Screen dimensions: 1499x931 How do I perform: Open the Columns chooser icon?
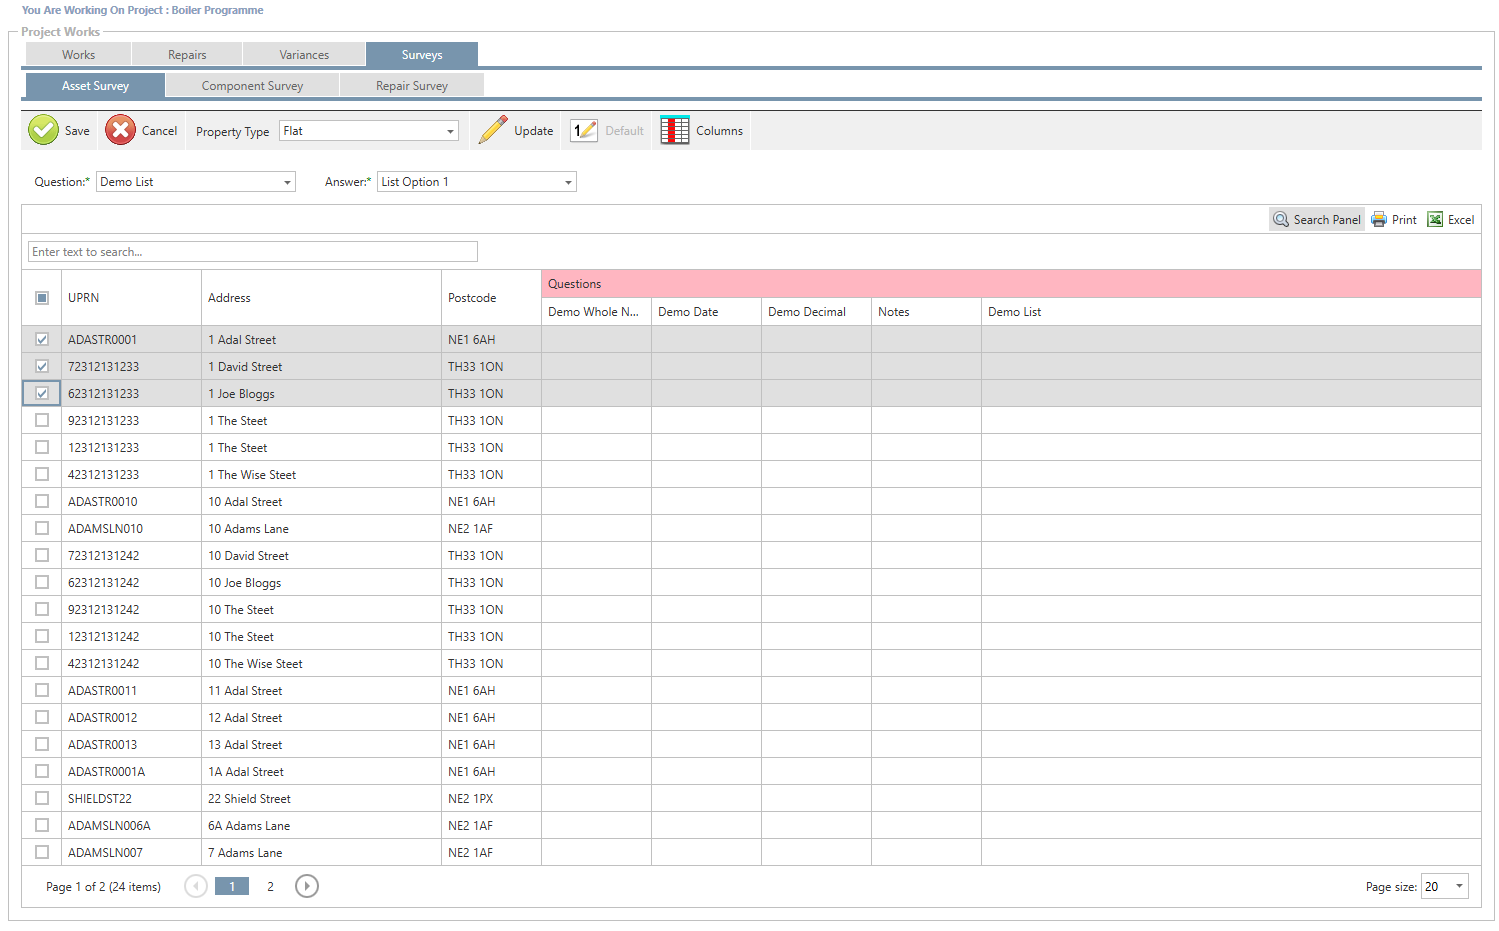pyautogui.click(x=675, y=130)
